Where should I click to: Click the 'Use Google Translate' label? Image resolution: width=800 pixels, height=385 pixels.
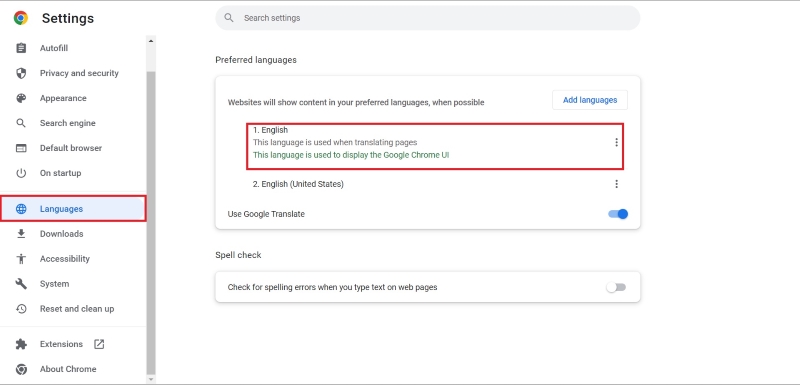(x=266, y=214)
